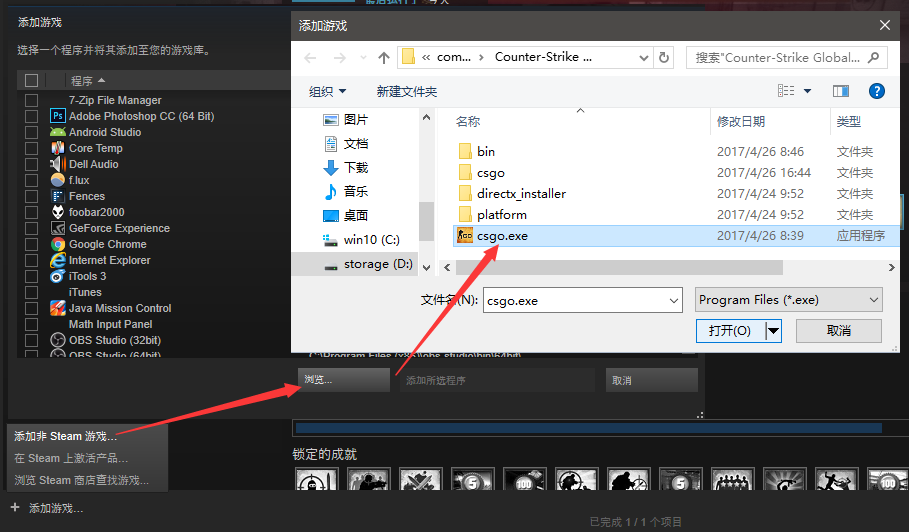This screenshot has height=532, width=909.
Task: Open the view options dropdown arrow
Action: tap(808, 91)
